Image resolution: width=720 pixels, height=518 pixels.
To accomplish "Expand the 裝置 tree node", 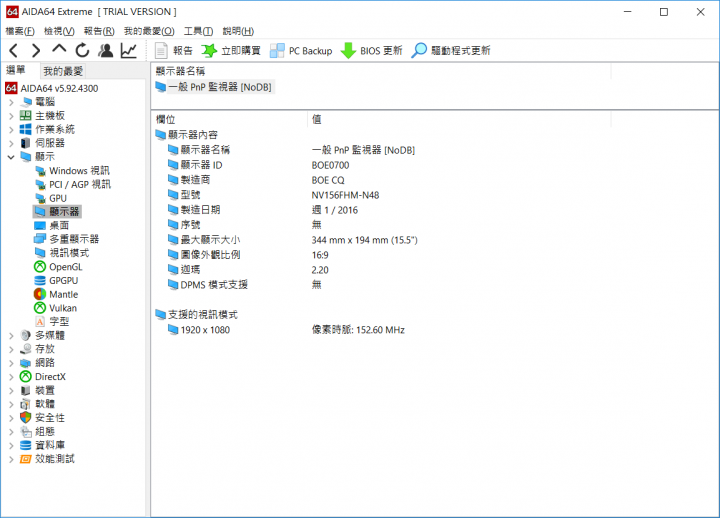I will [x=11, y=391].
